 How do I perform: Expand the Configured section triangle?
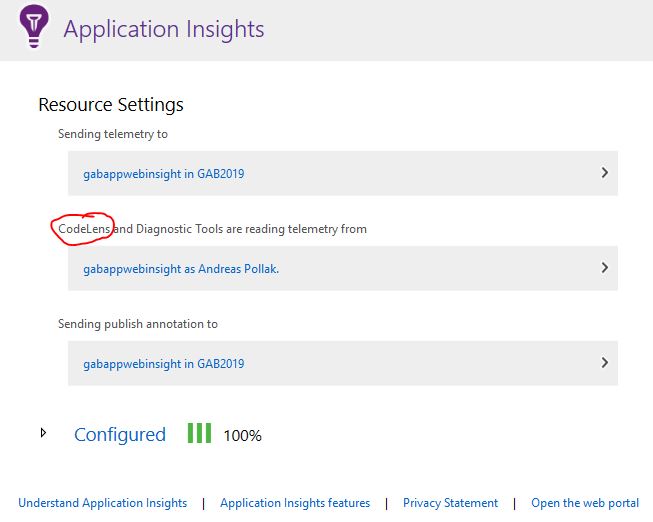coord(43,433)
